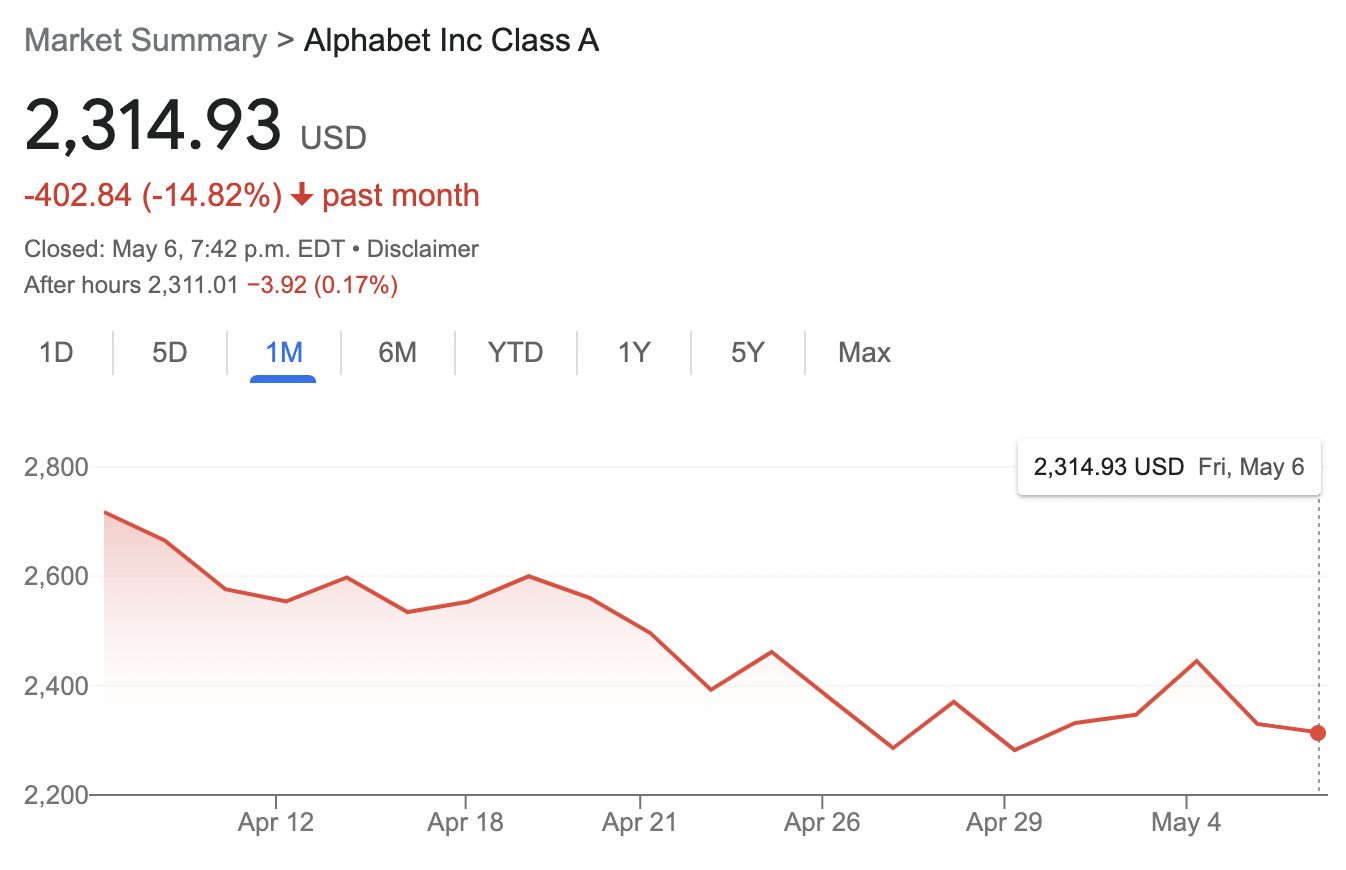
Task: Select the 1Y time range tab
Action: [x=634, y=353]
